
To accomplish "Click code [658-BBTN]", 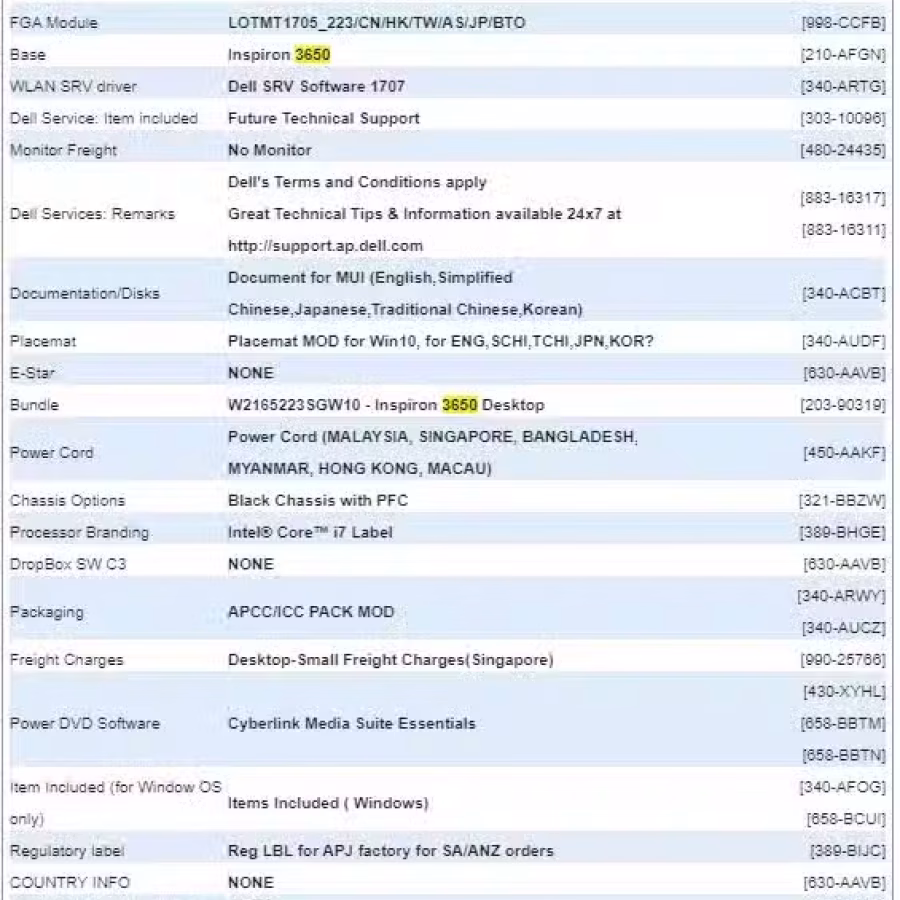I will tap(844, 755).
